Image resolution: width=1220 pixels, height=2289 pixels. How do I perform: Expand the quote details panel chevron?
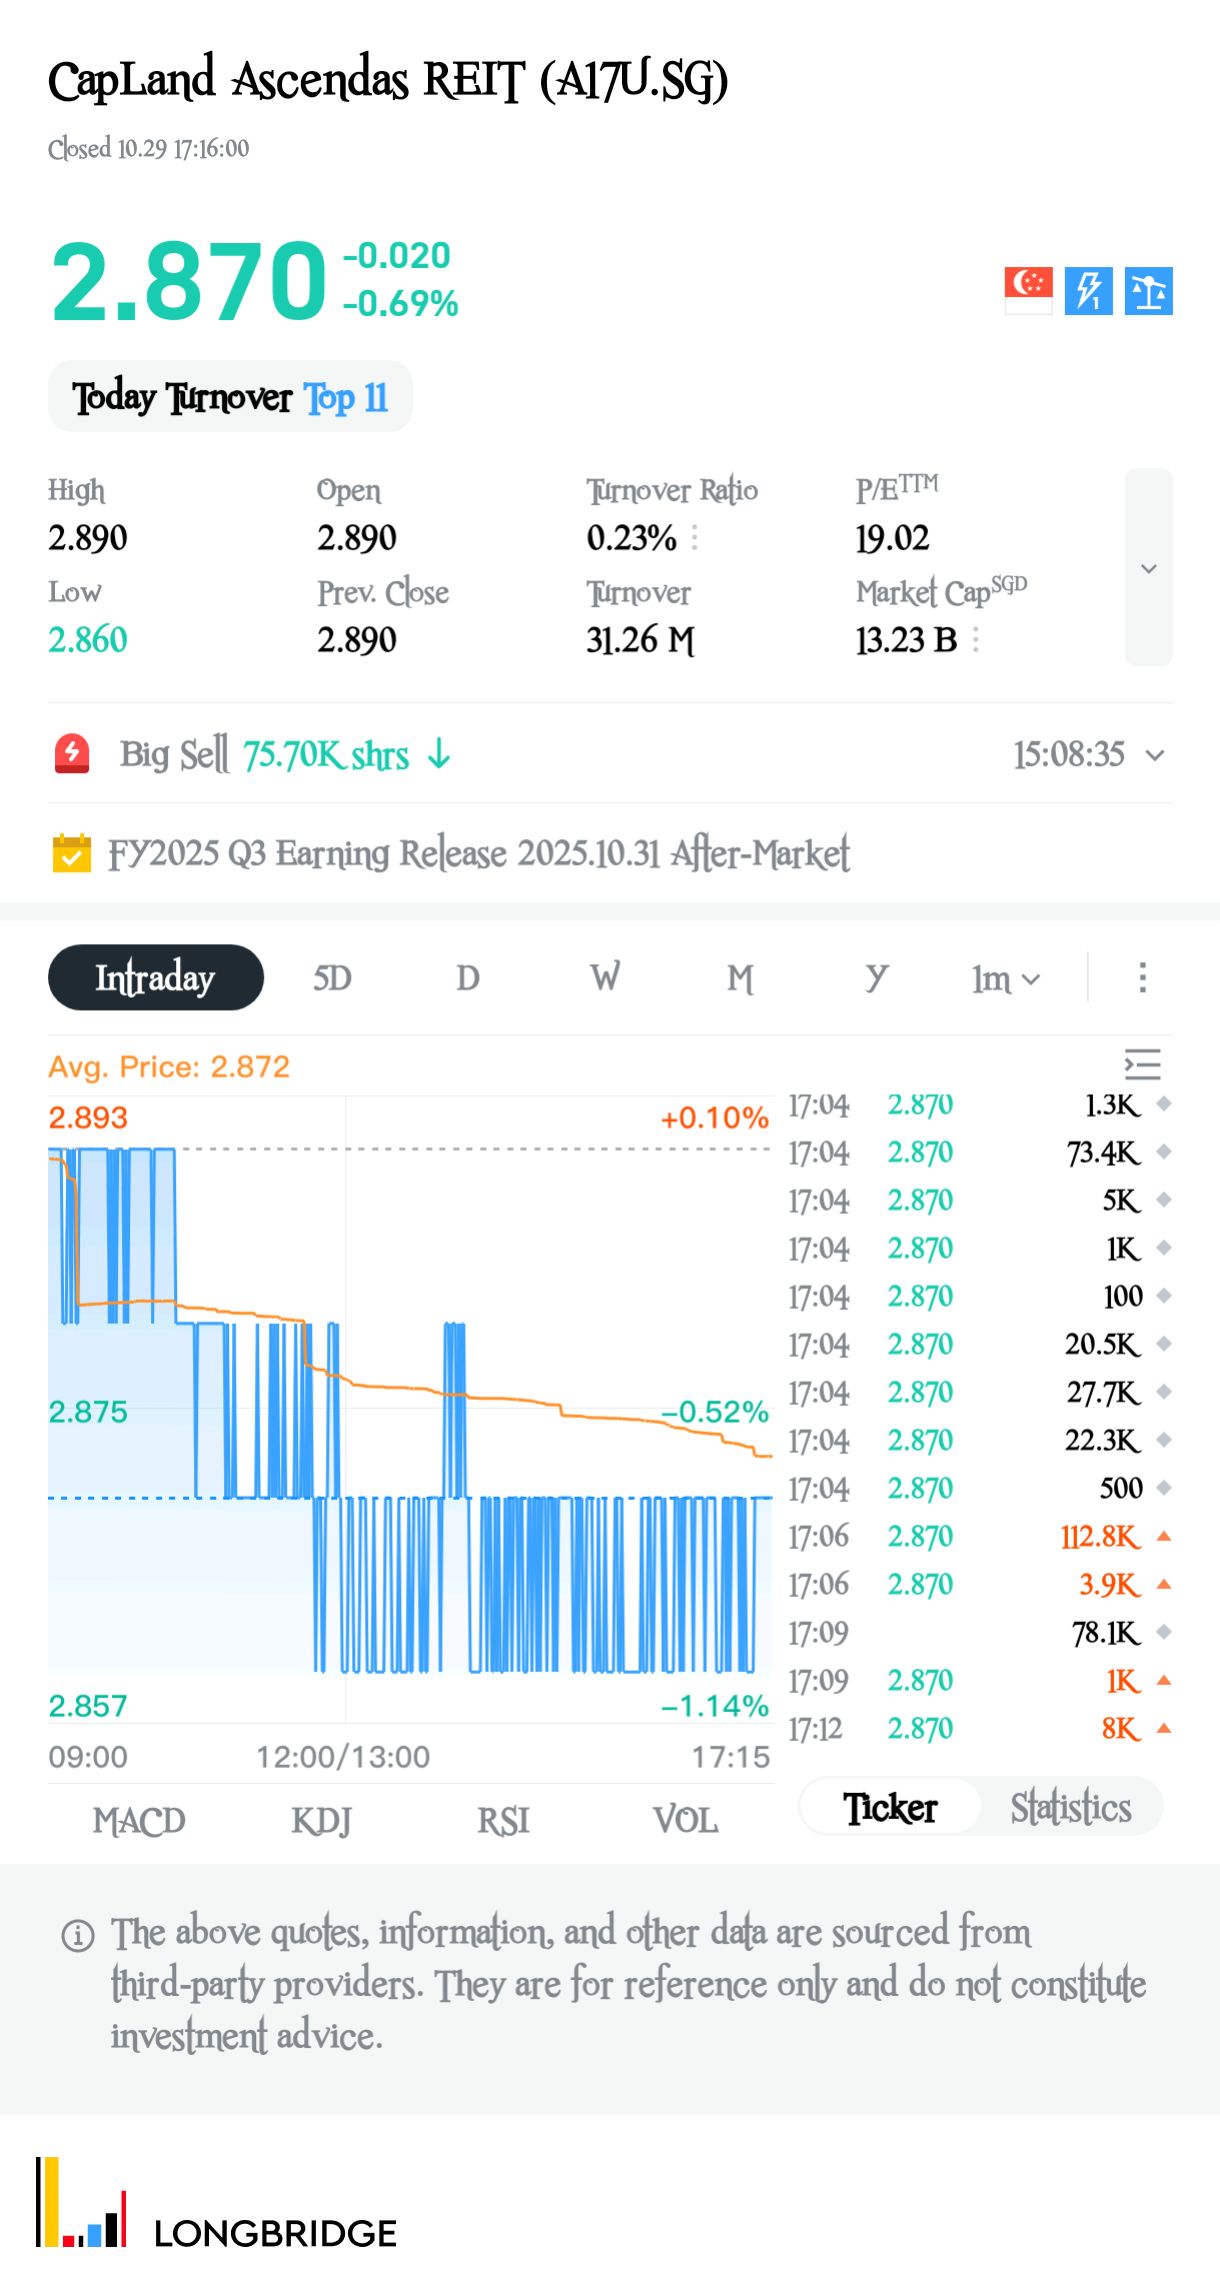click(1148, 568)
